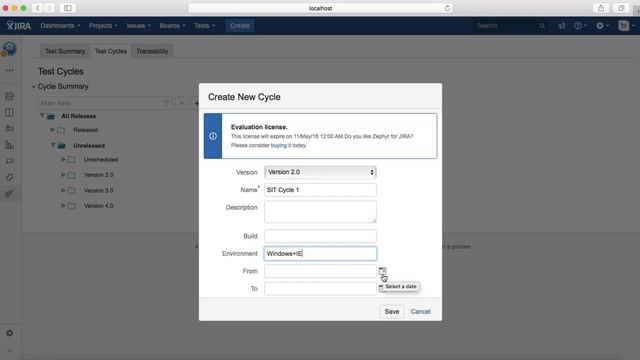Open the Dashboards menu

60,26
